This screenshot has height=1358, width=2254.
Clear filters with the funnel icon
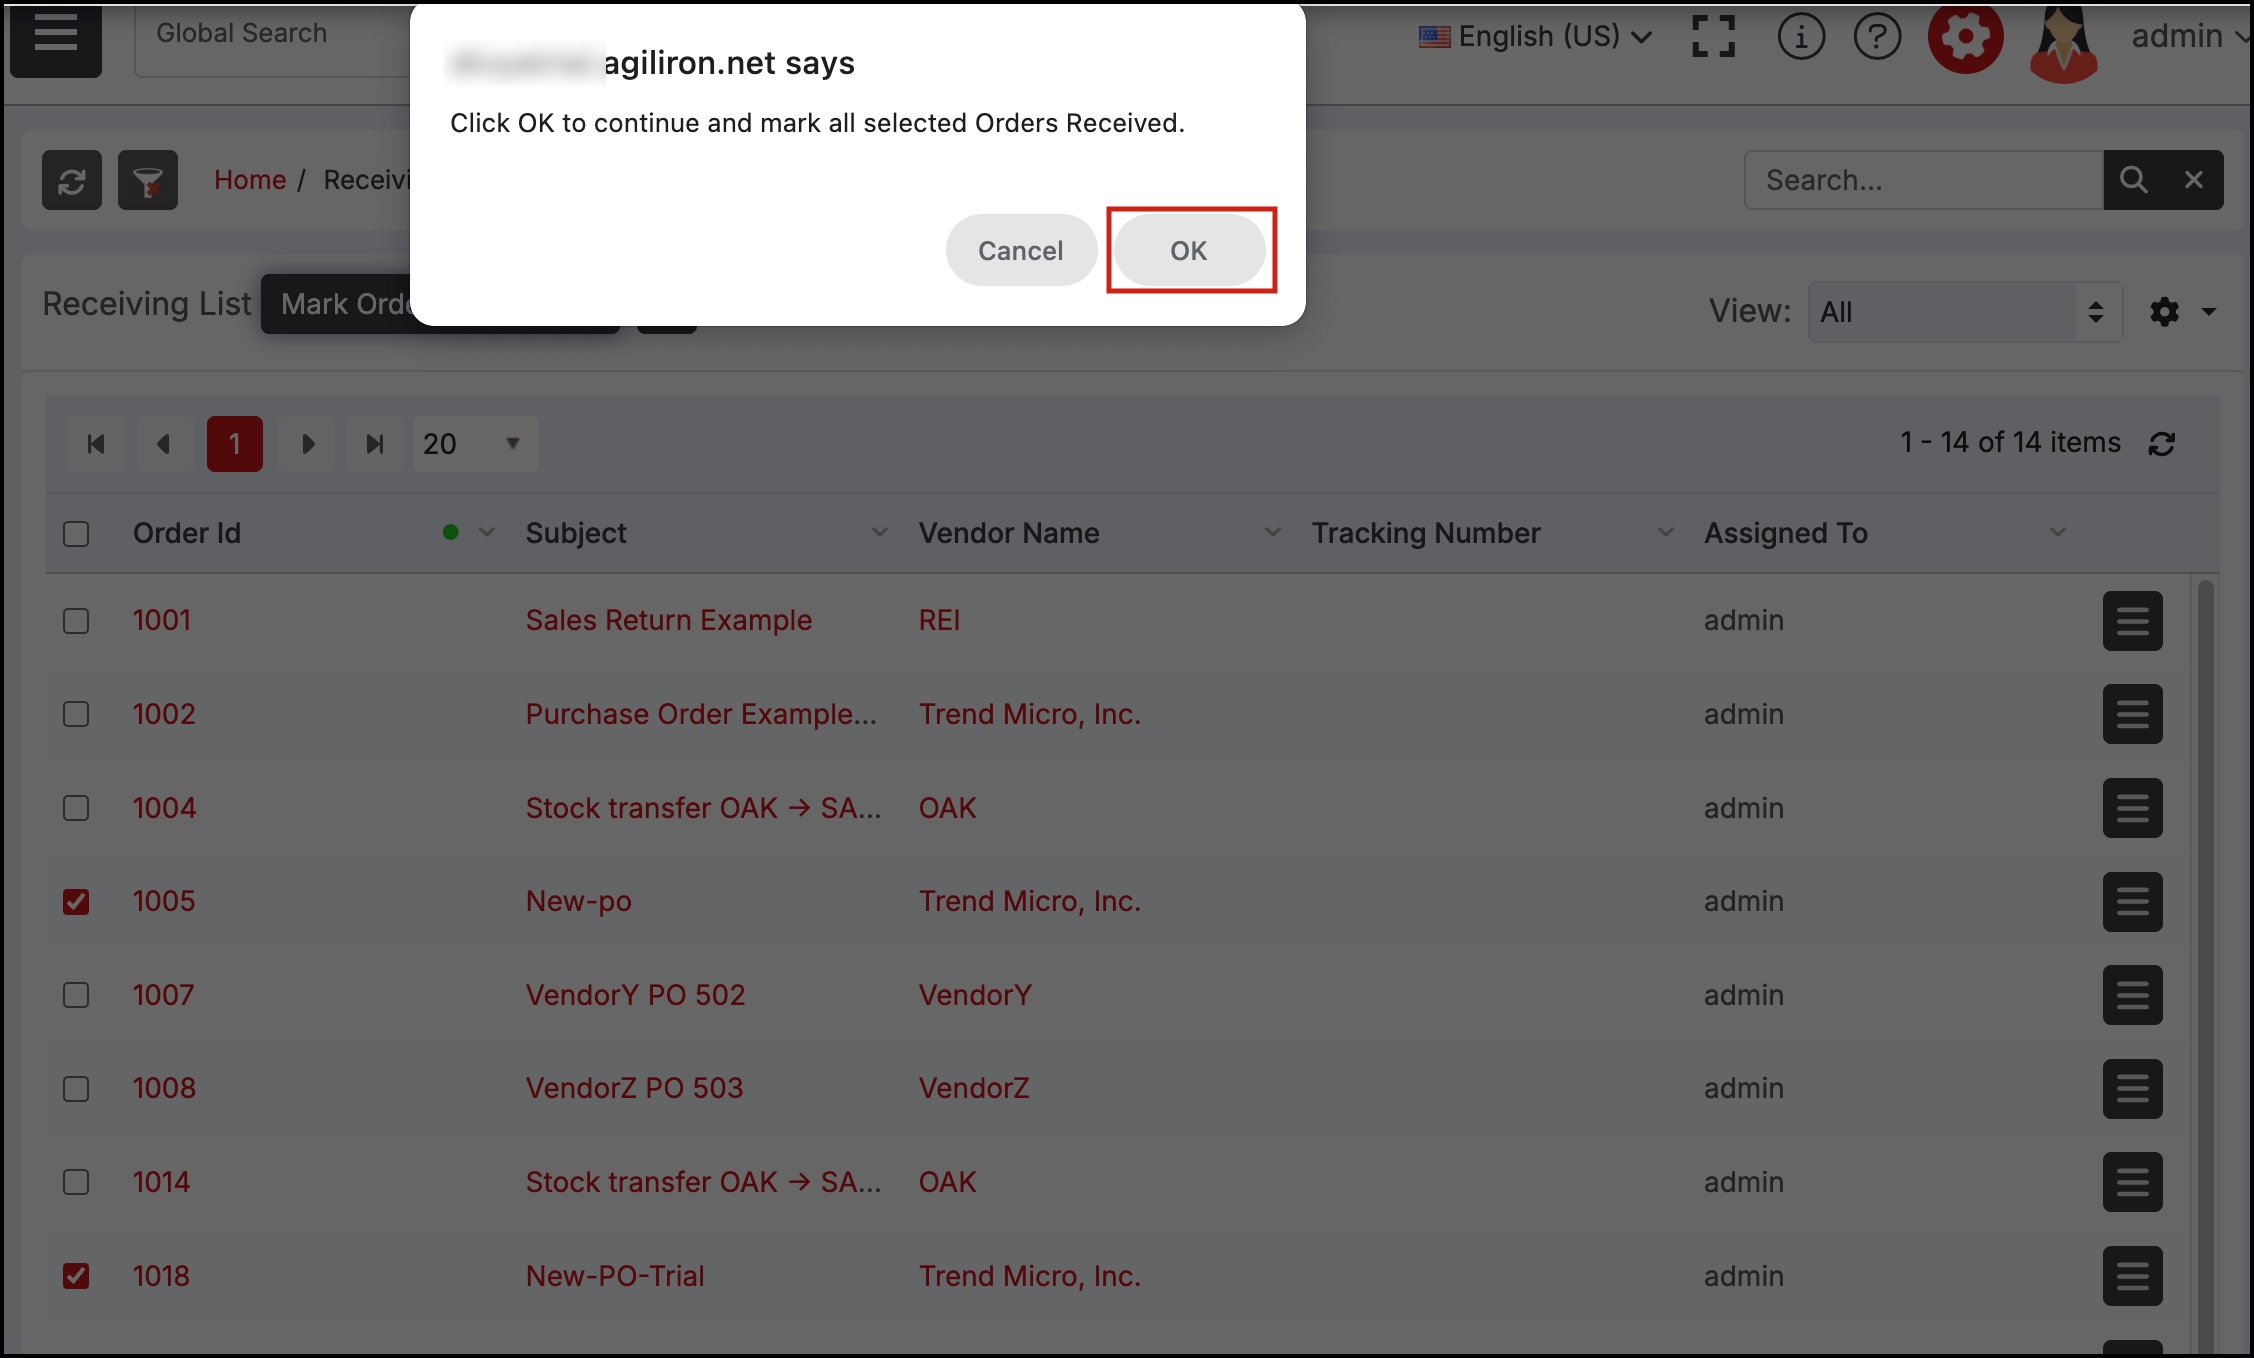coord(148,180)
